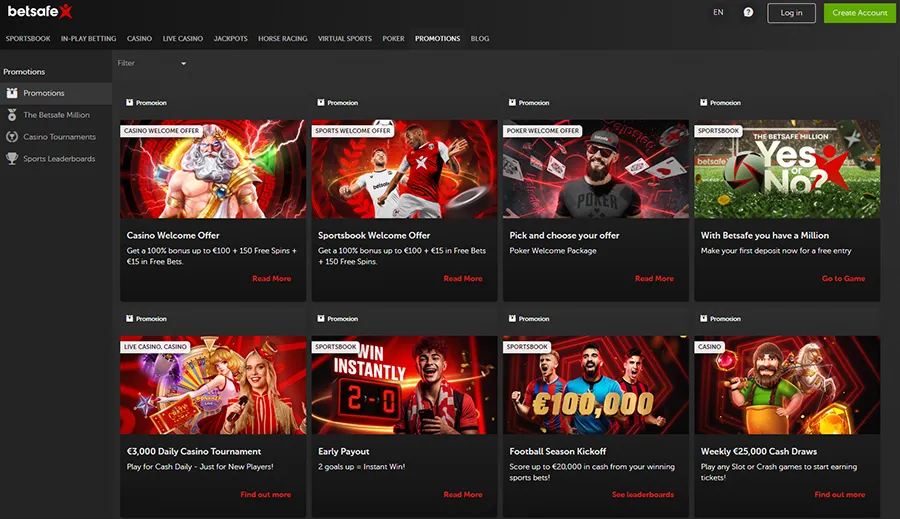Open Virtual Sports
This screenshot has height=519, width=900.
[x=345, y=38]
